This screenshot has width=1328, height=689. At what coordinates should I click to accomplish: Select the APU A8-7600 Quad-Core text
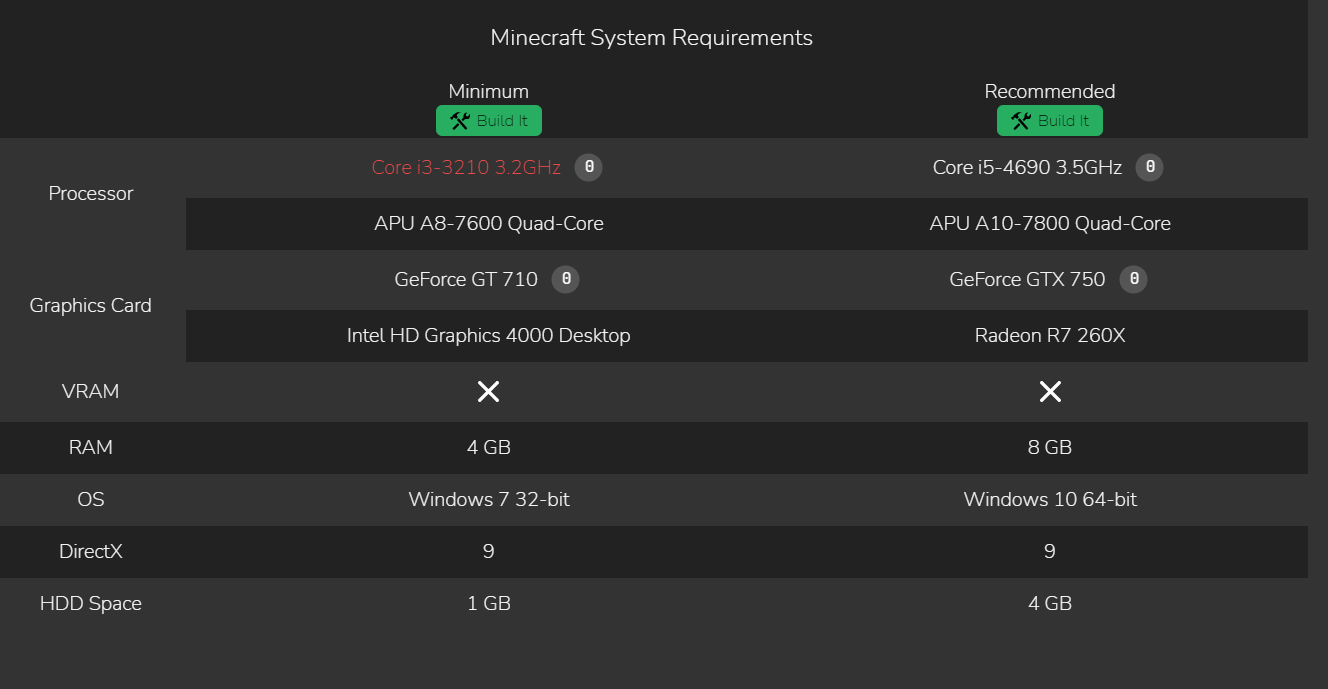point(489,223)
